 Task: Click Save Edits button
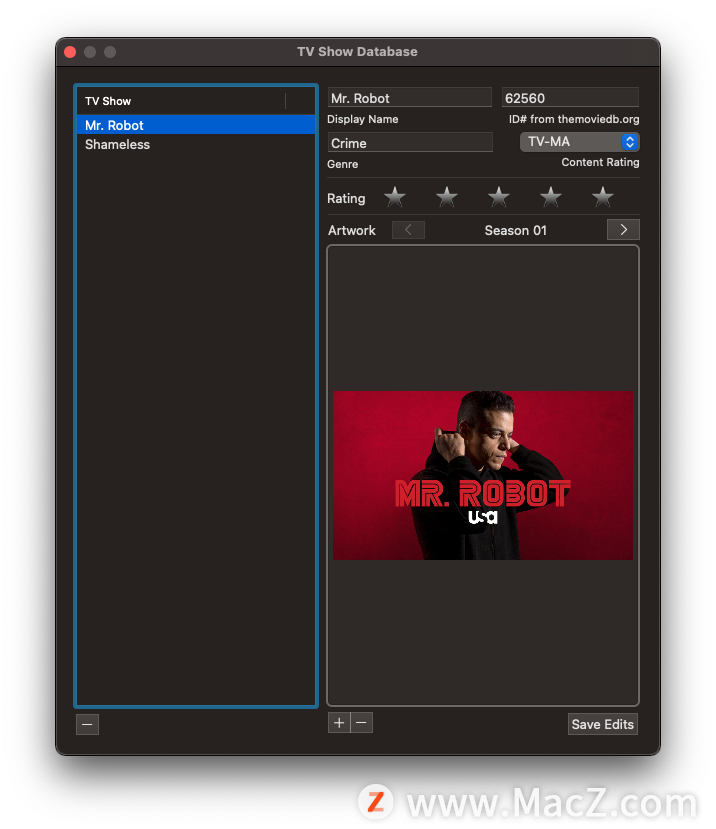602,724
